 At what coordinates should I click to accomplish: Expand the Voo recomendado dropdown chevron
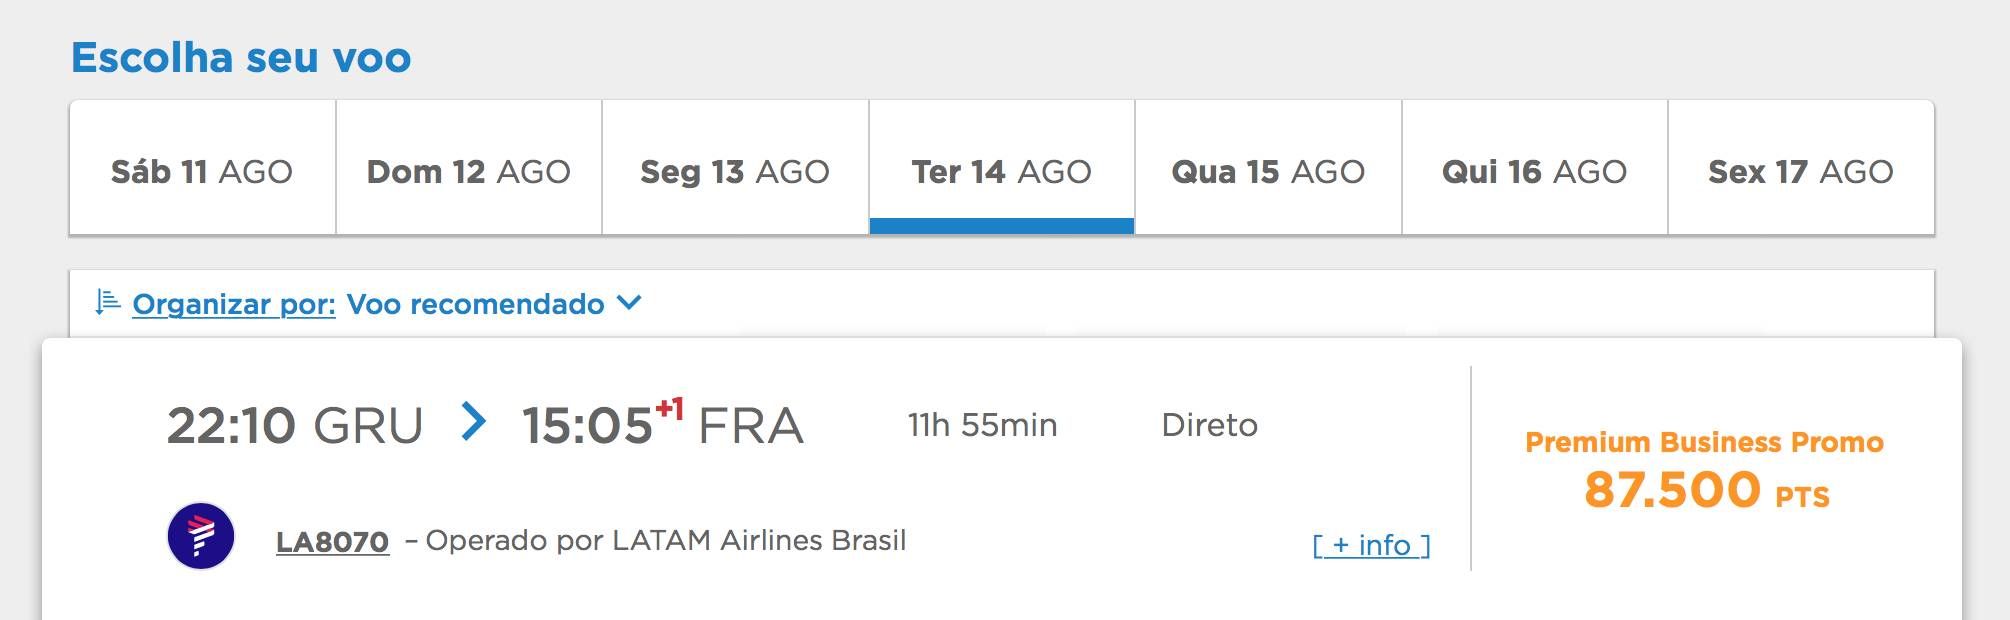point(629,302)
